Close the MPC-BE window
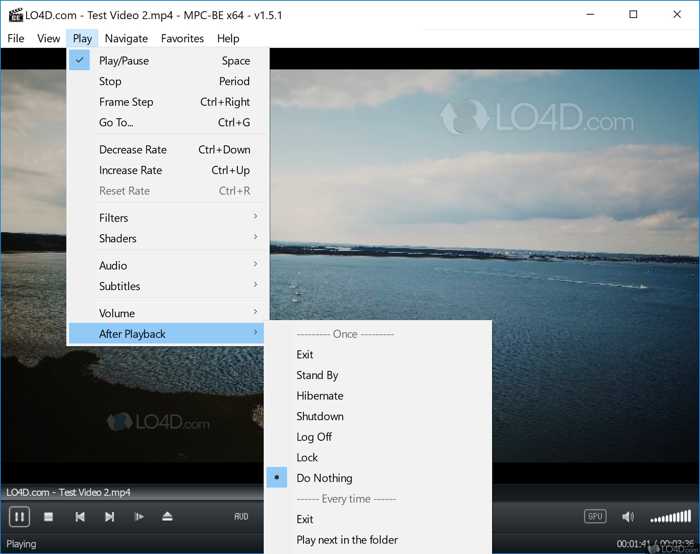 [677, 14]
